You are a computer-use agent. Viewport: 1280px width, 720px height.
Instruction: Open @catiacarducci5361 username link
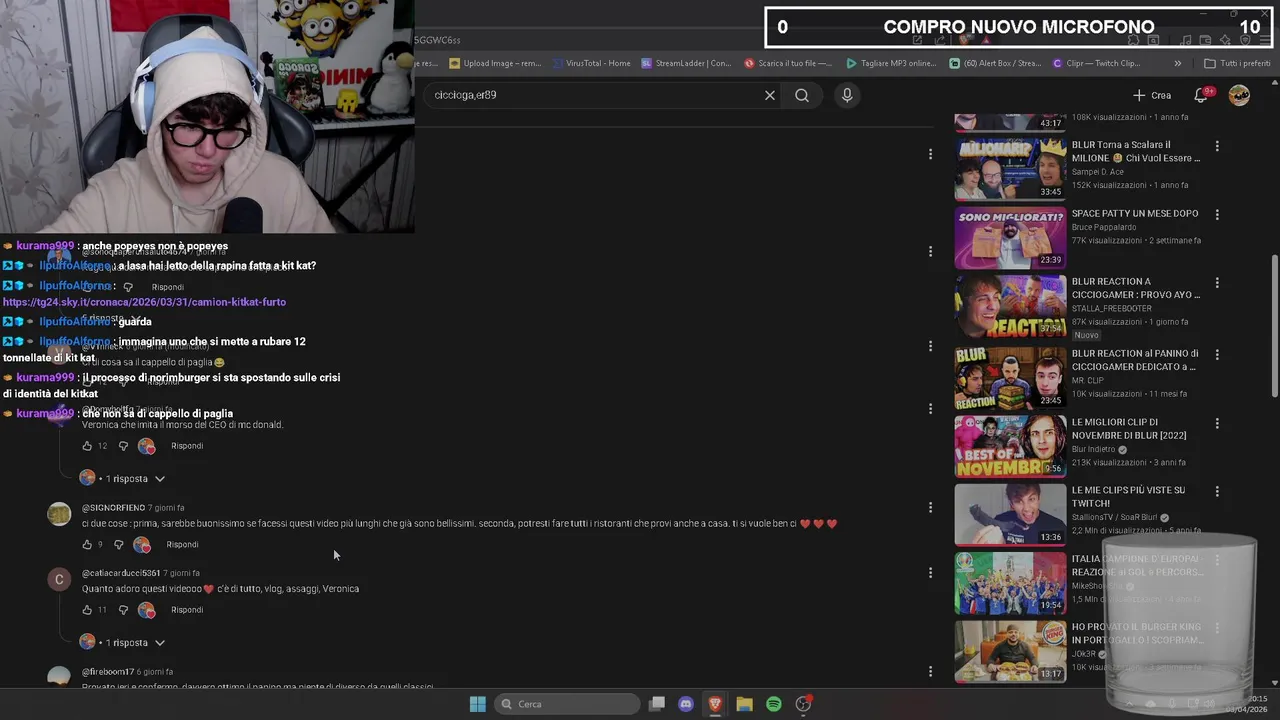click(x=121, y=573)
